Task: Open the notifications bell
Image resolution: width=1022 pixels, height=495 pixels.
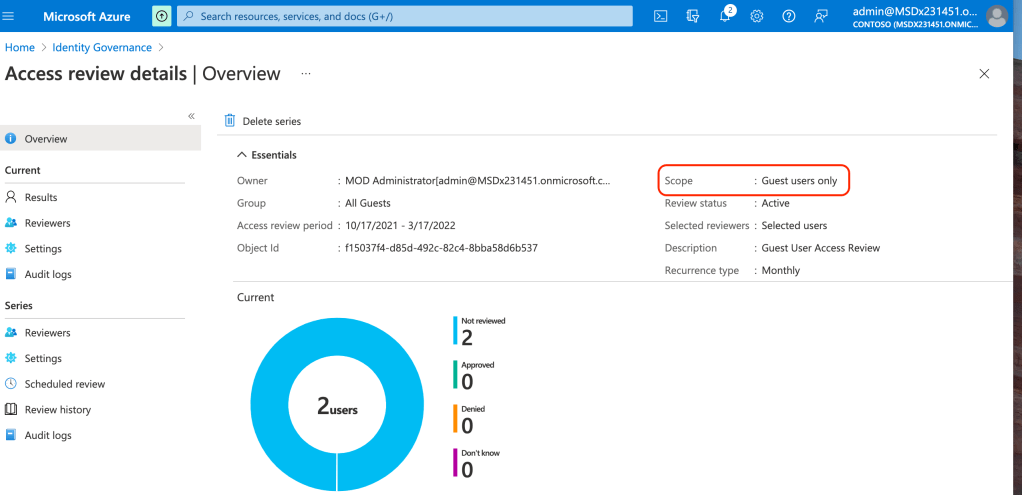Action: tap(725, 16)
